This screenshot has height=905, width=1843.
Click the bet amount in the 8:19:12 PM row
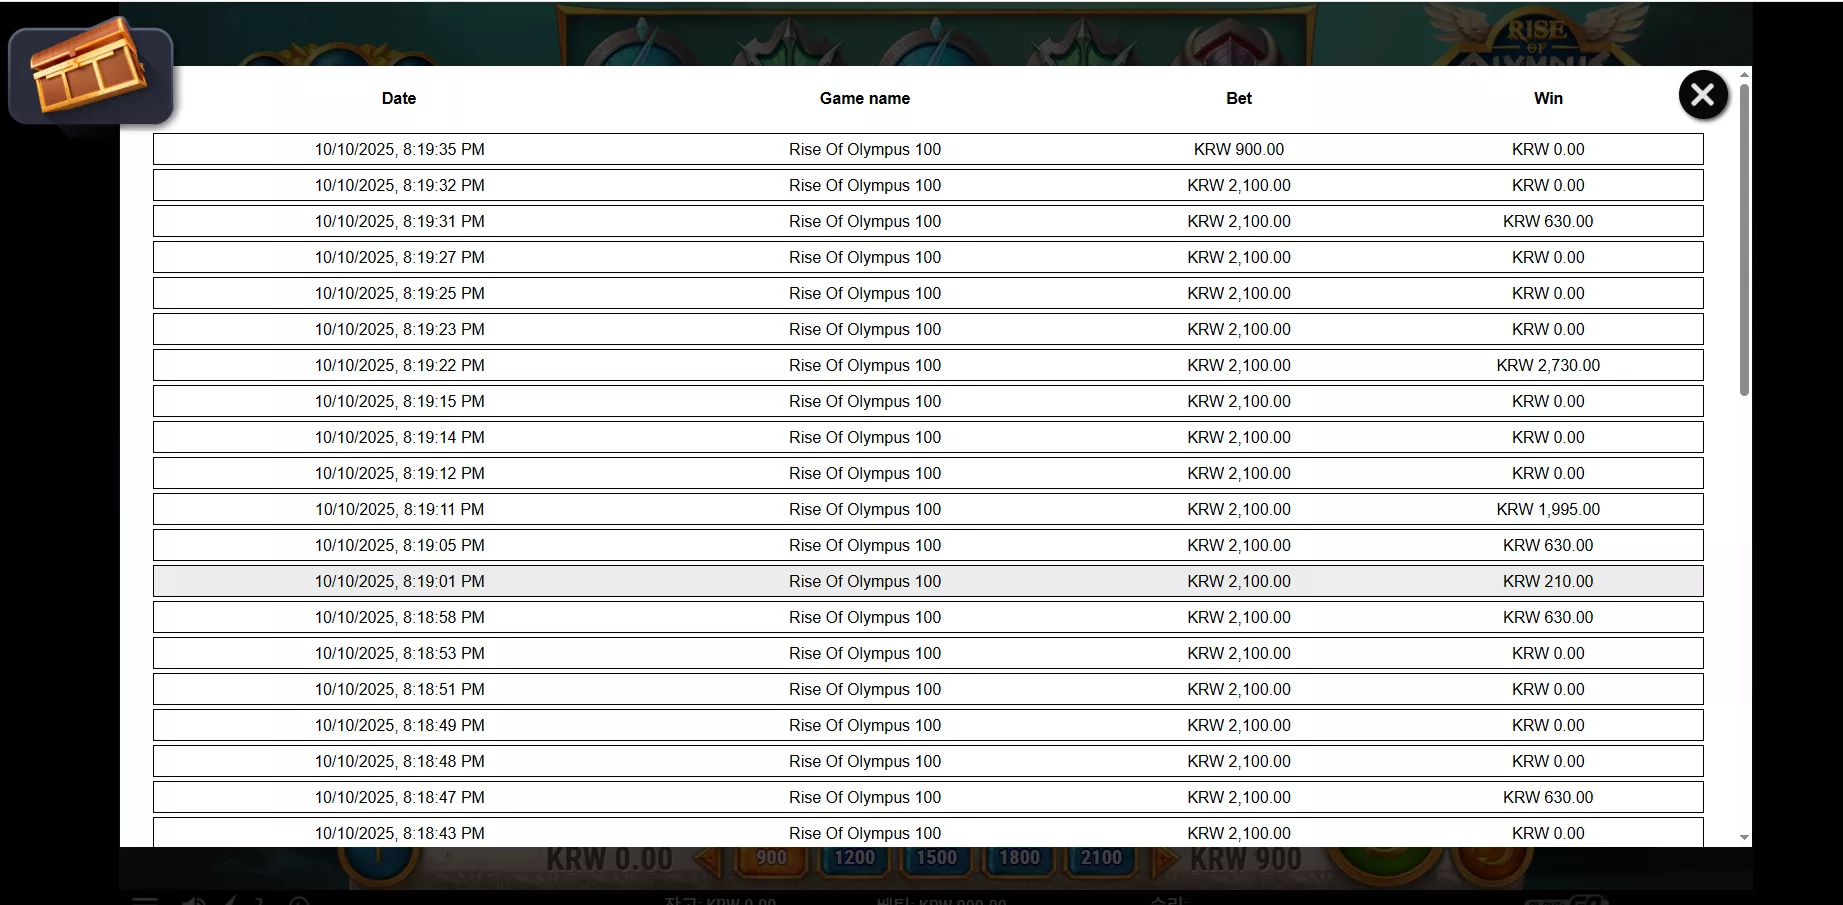1239,473
